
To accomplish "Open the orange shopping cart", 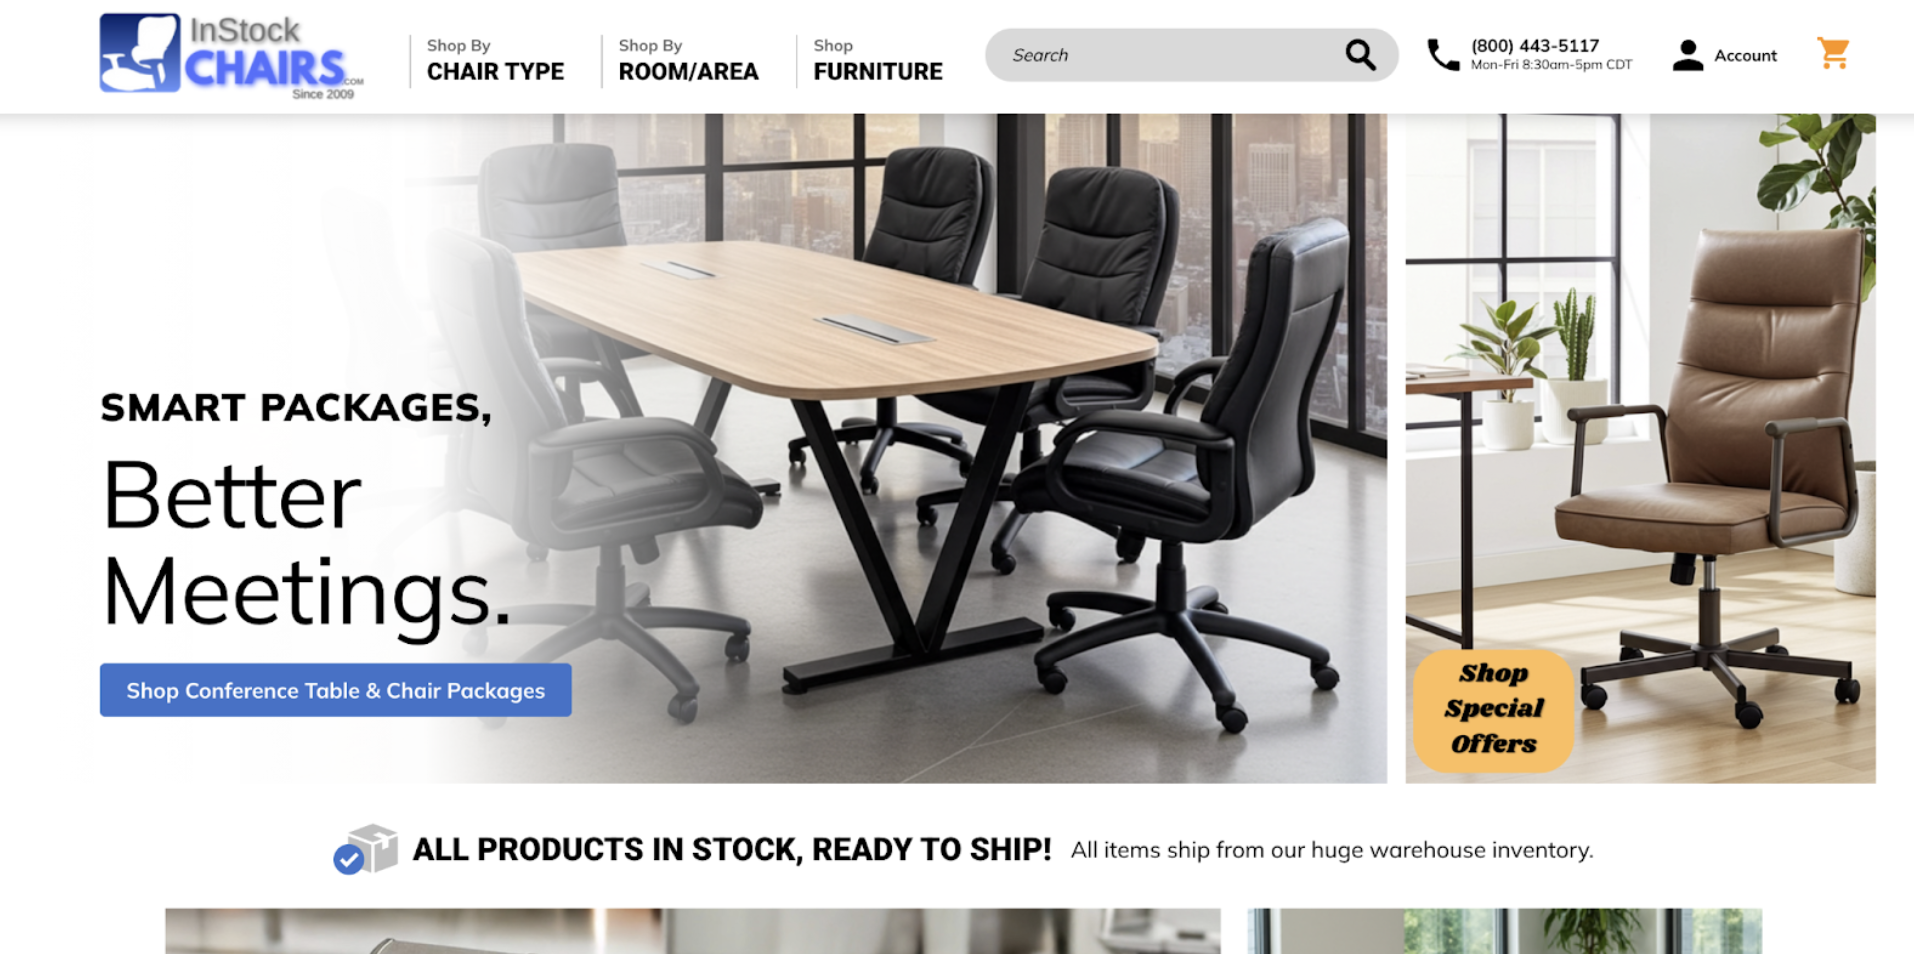I will coord(1834,53).
